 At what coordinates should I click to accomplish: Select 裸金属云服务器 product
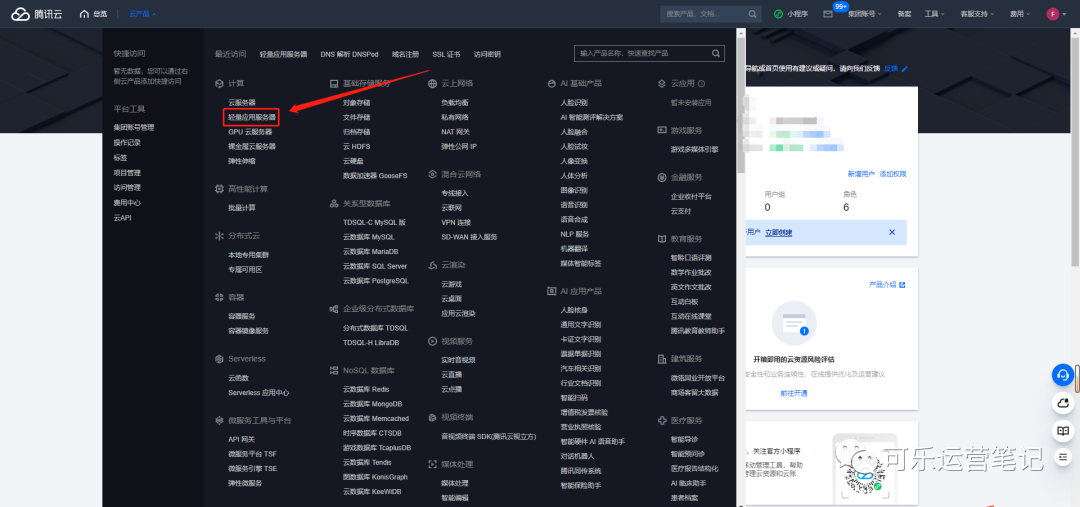[252, 146]
